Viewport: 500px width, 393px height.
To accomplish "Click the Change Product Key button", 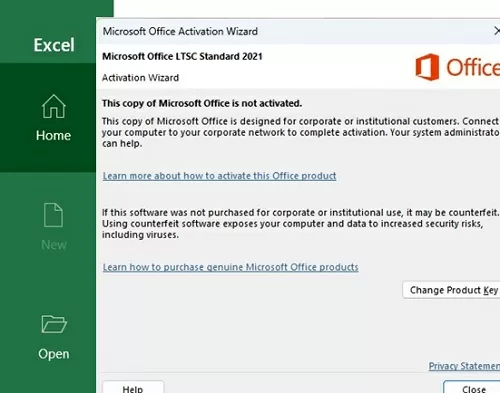I will point(451,290).
